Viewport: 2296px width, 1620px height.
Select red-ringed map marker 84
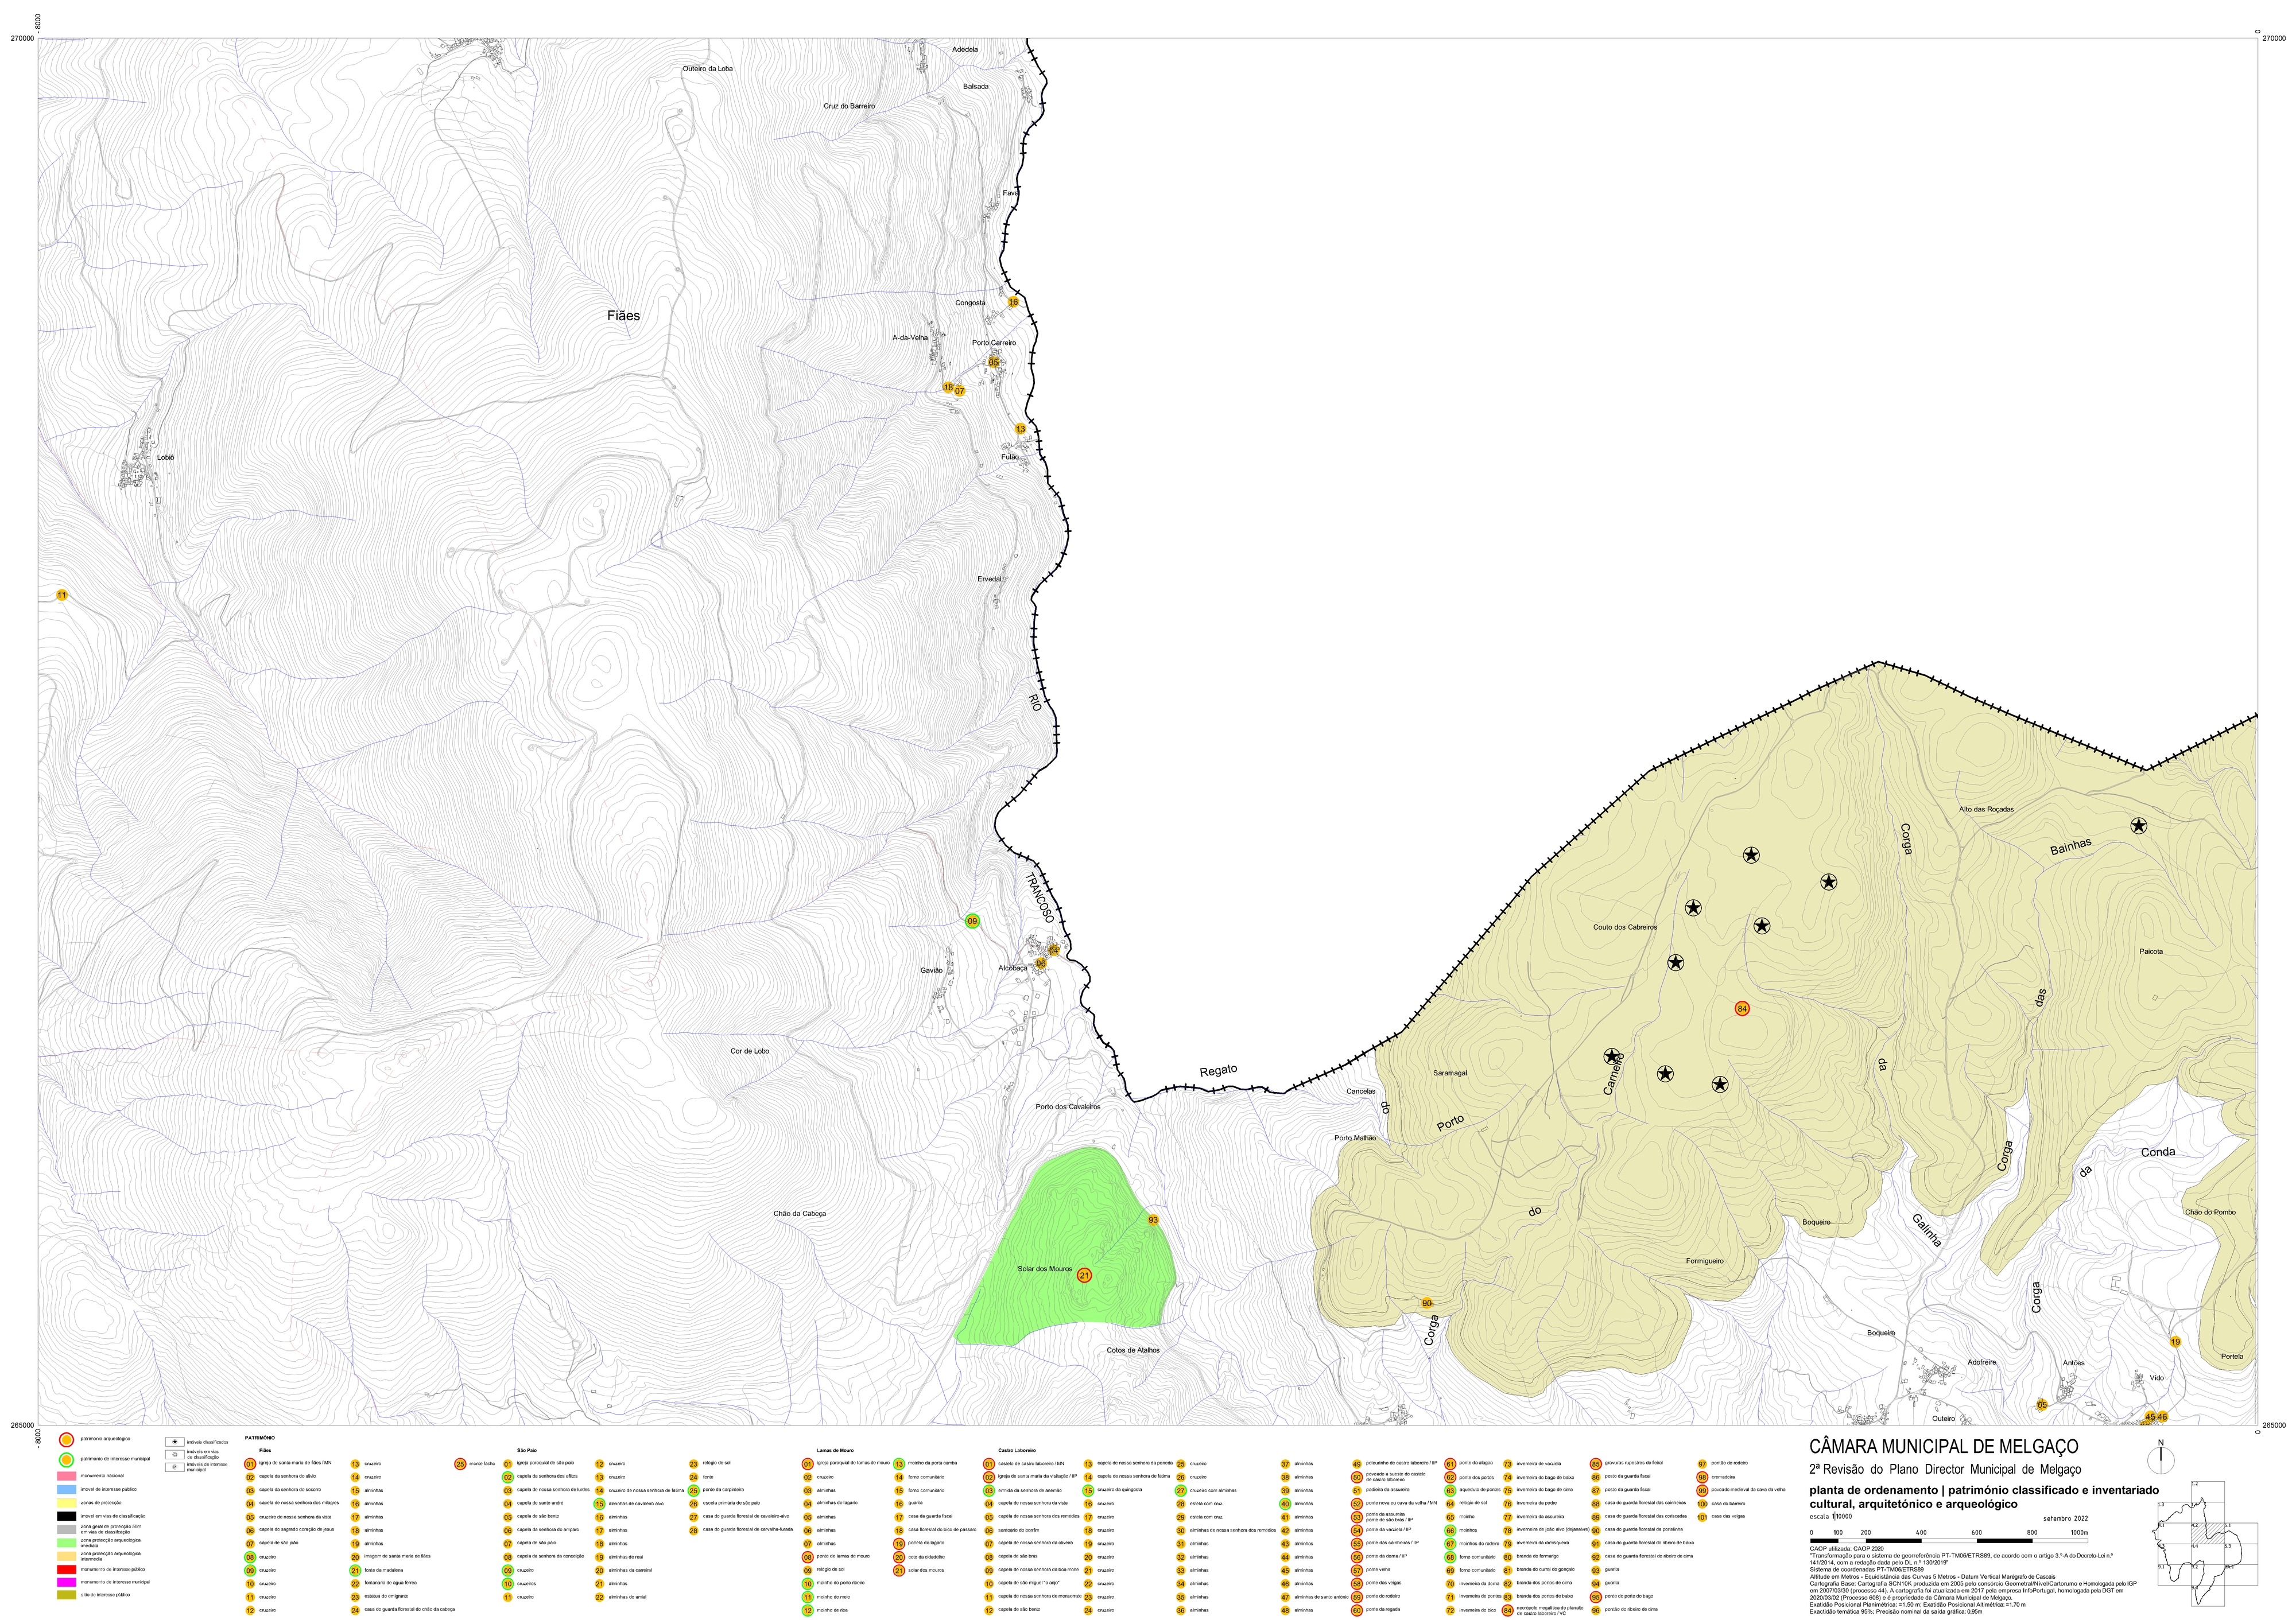(x=1742, y=1009)
